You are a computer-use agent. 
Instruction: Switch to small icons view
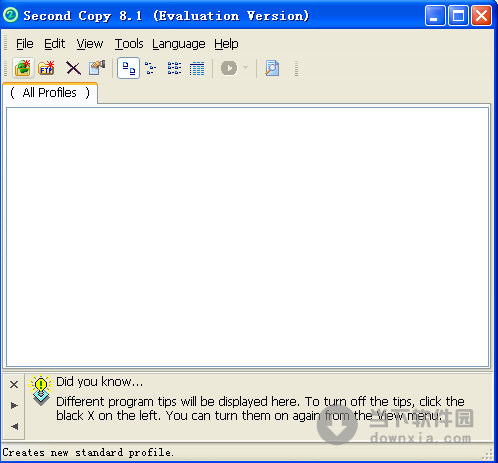(151, 68)
